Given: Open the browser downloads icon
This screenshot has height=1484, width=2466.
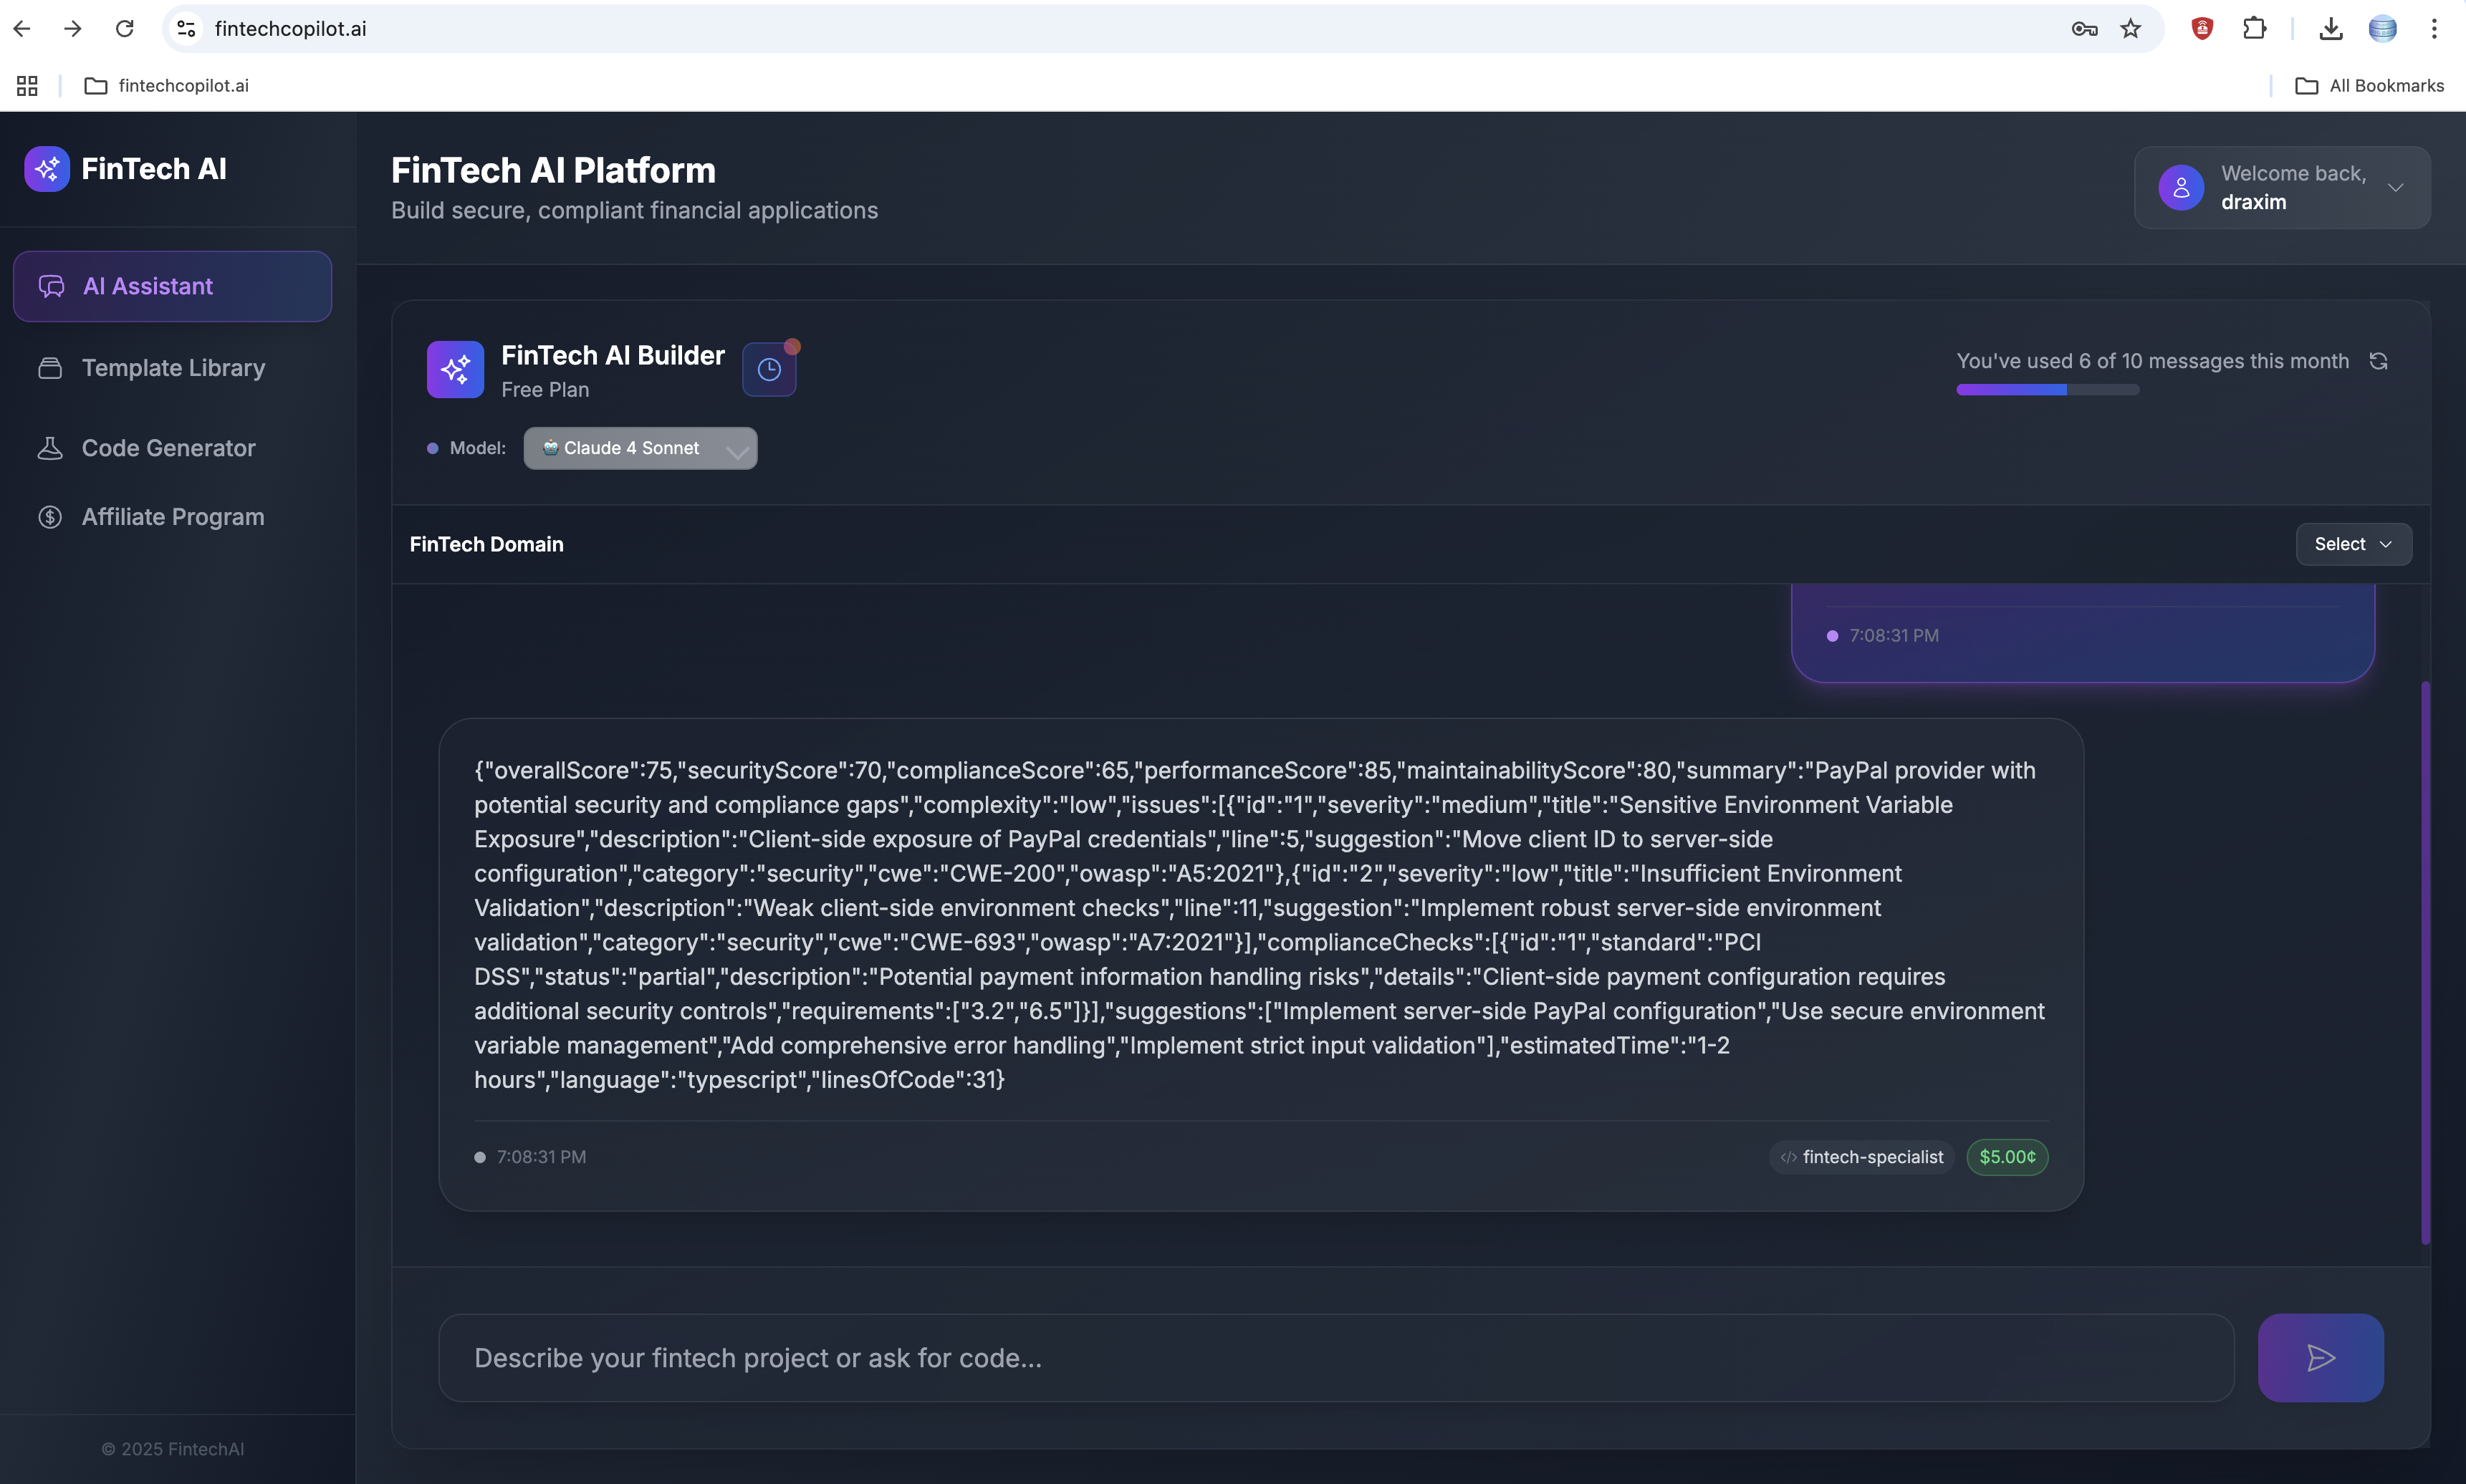Looking at the screenshot, I should click(2330, 29).
